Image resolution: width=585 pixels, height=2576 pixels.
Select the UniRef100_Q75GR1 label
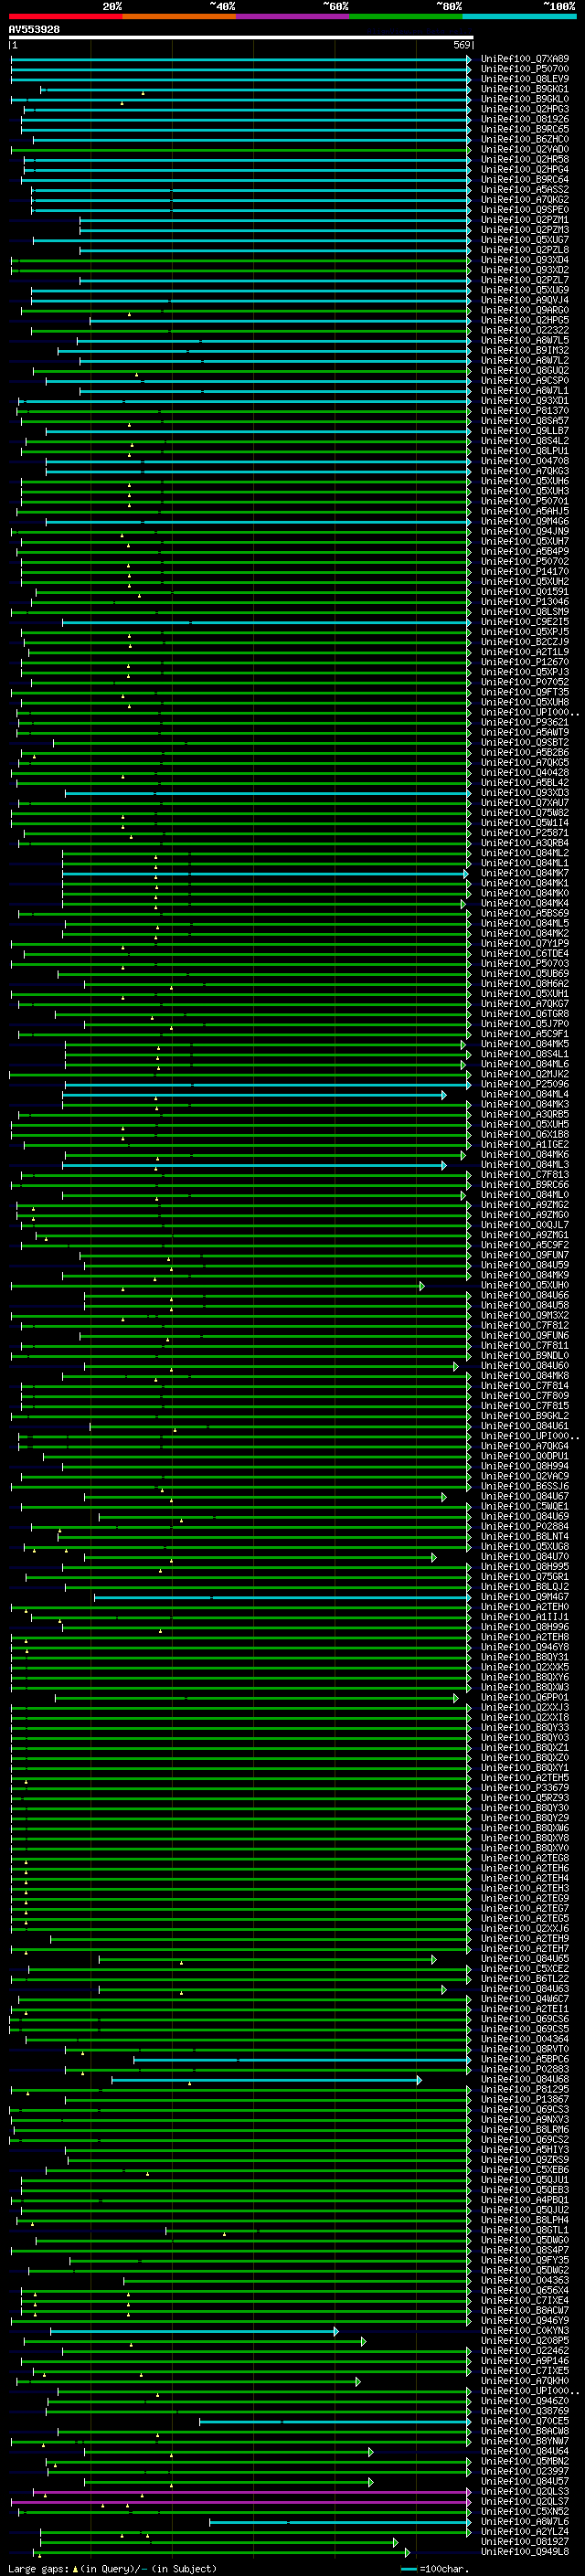pos(525,1577)
